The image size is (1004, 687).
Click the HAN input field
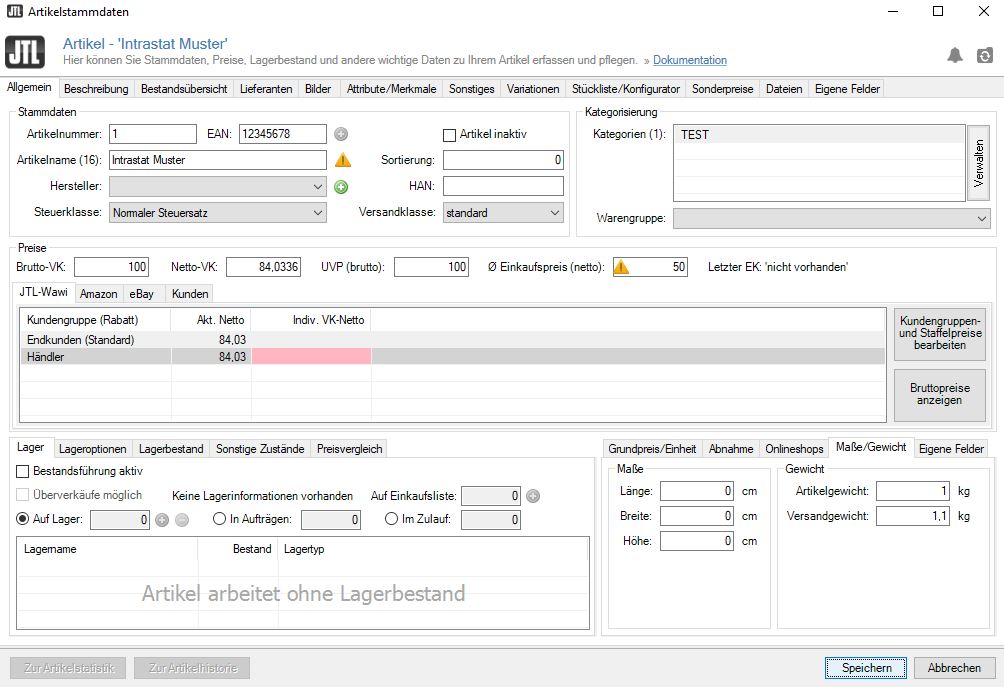coord(503,186)
